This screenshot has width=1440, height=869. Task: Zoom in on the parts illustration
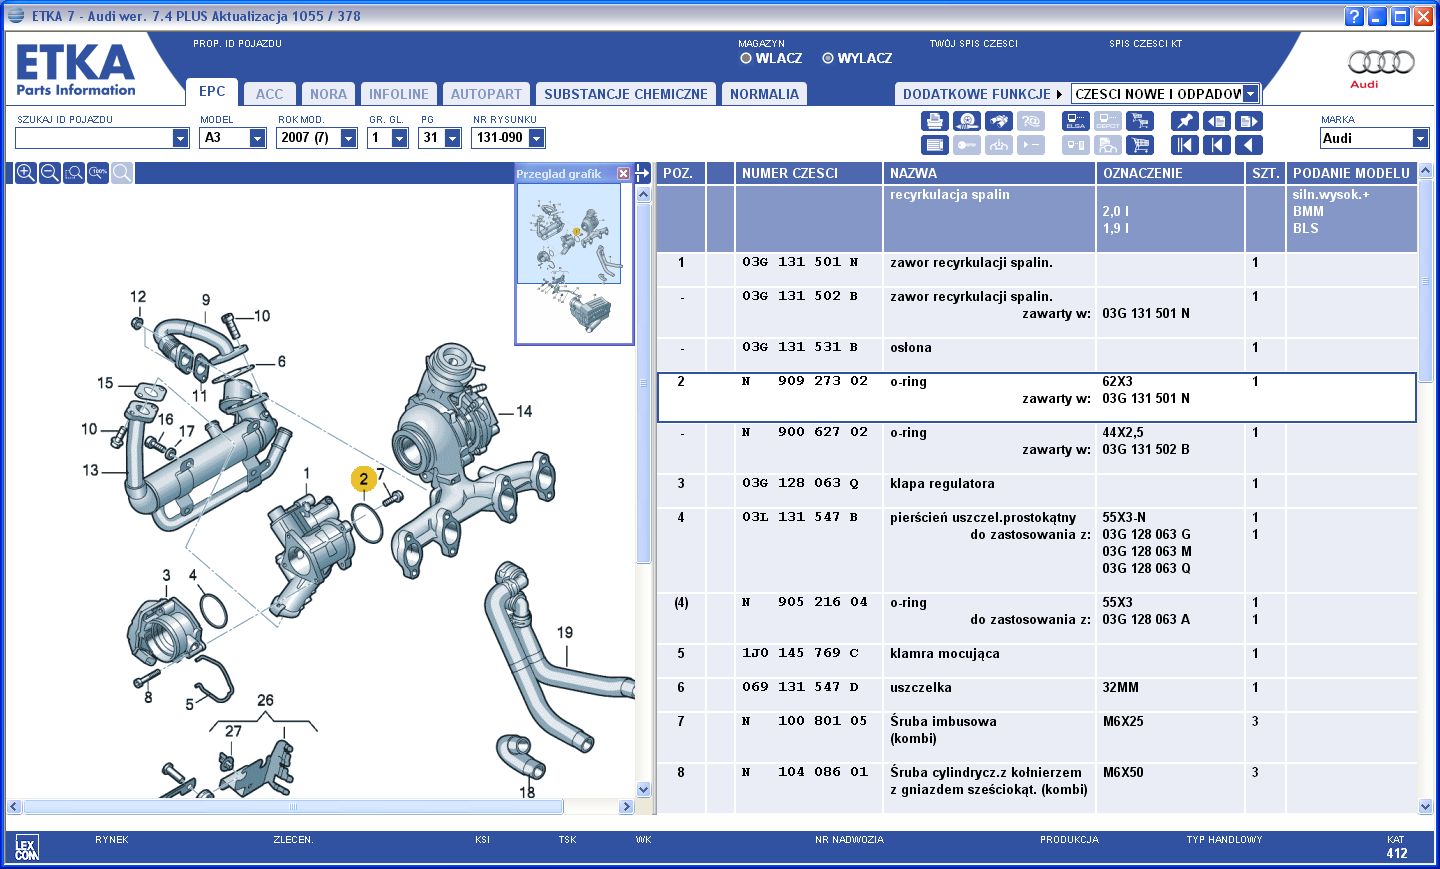click(x=26, y=173)
